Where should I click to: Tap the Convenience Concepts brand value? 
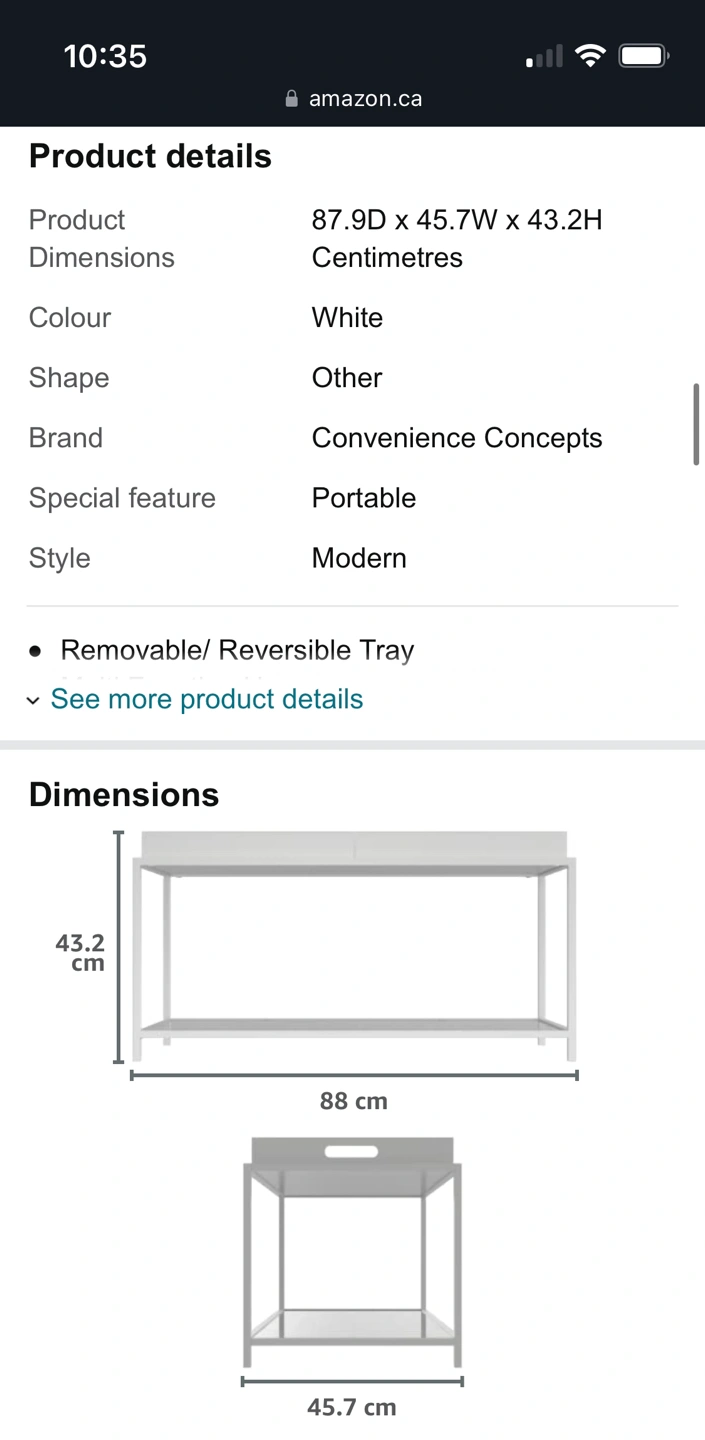(456, 438)
